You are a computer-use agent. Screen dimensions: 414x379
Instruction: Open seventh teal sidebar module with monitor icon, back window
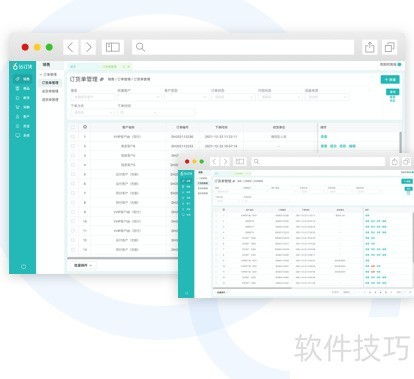(x=23, y=135)
